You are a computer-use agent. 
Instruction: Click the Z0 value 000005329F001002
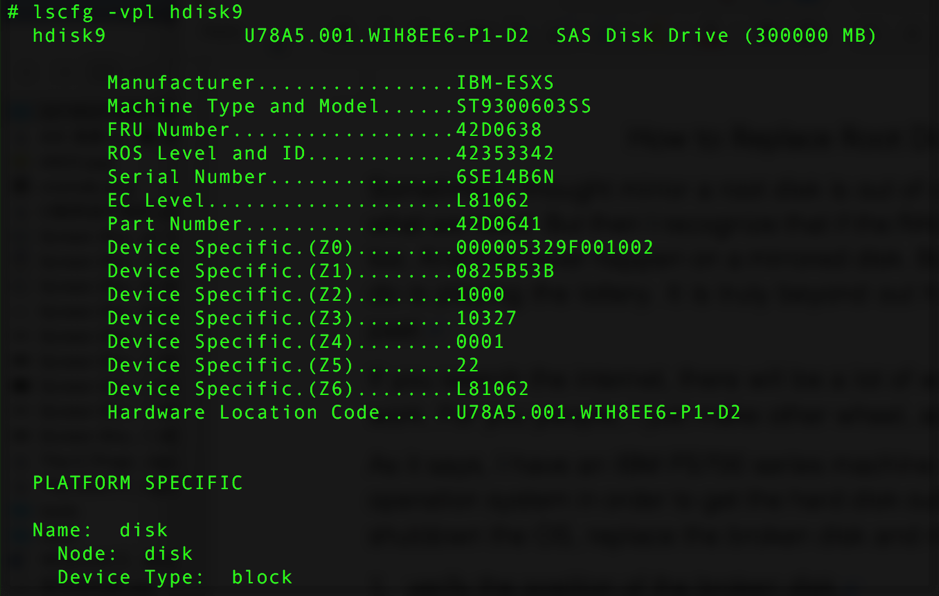555,248
